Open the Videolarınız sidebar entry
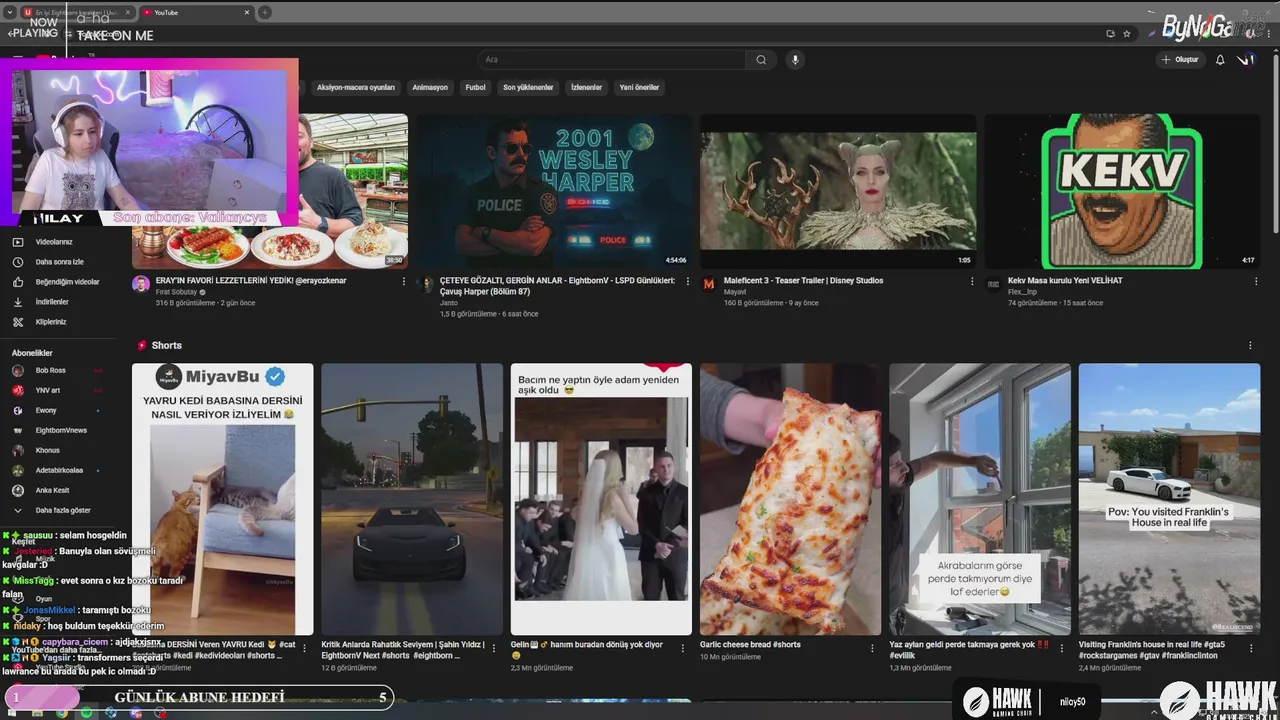 pos(54,242)
